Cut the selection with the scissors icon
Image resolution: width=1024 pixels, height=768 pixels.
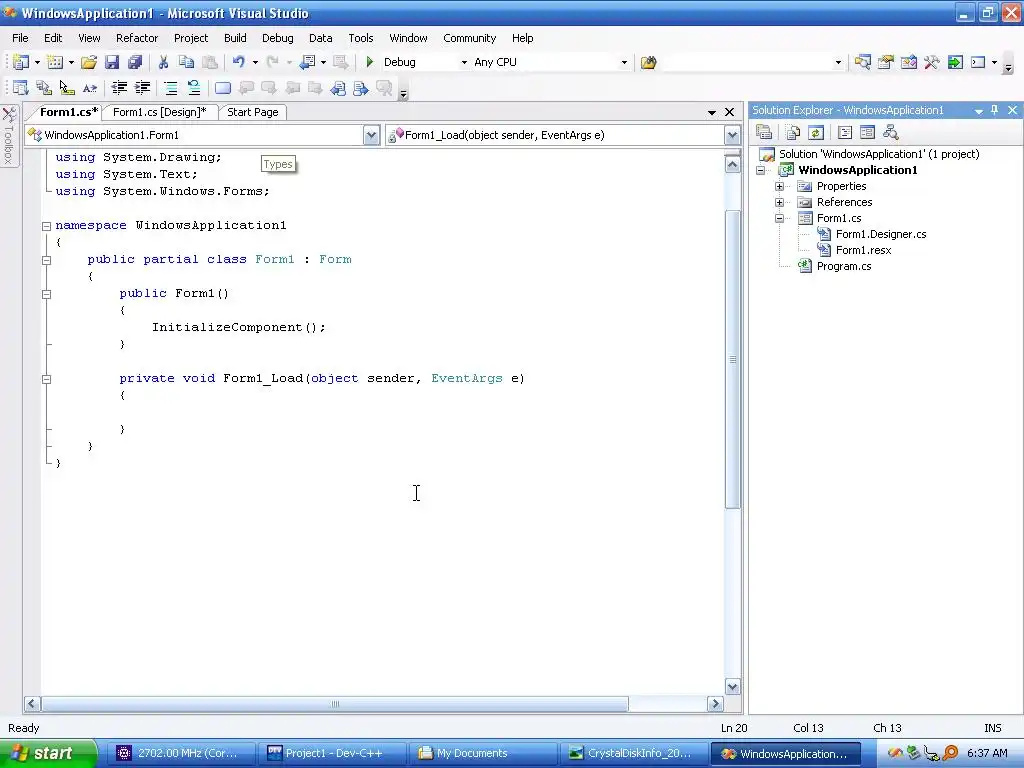(163, 62)
